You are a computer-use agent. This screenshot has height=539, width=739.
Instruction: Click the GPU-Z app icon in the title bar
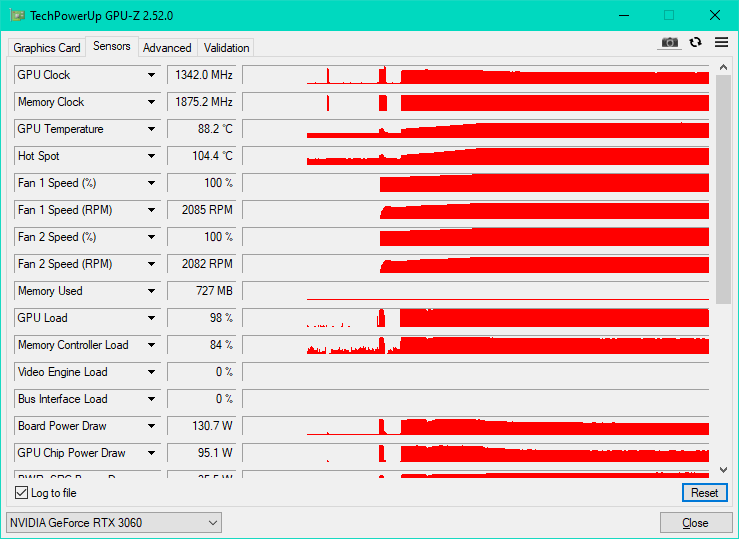[x=17, y=16]
